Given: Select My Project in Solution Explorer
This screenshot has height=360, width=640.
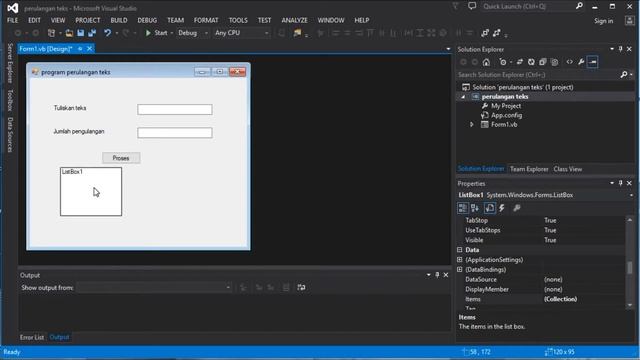Looking at the screenshot, I should (x=506, y=106).
